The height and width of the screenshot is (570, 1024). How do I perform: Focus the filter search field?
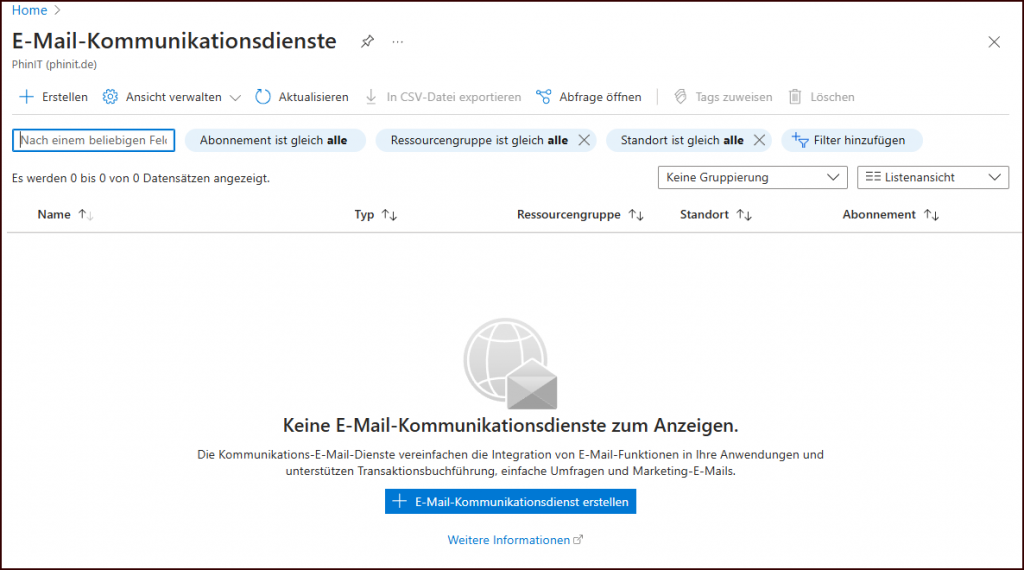pos(93,140)
